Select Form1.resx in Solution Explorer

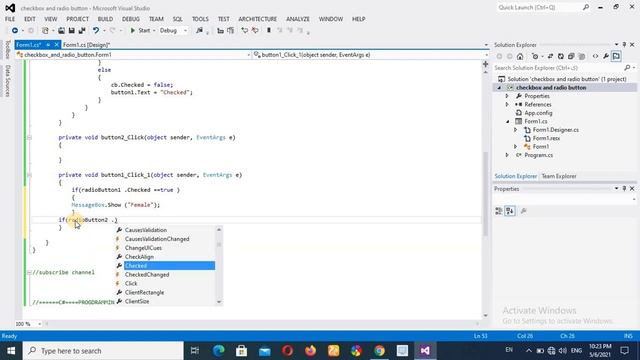click(x=546, y=138)
